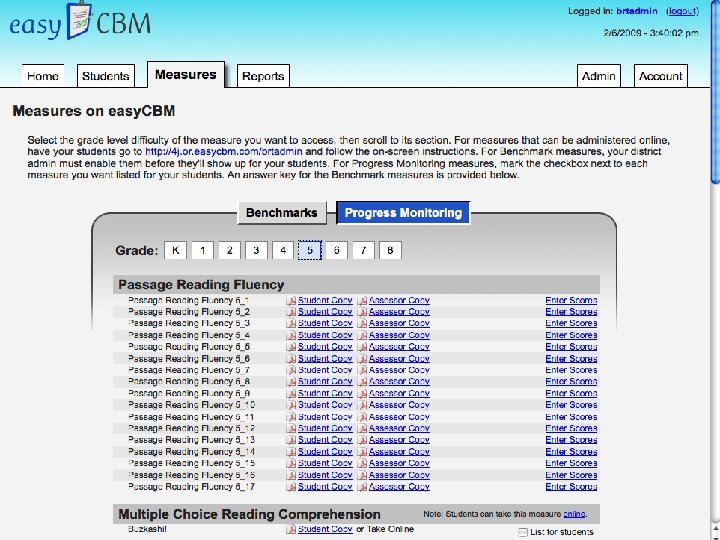The height and width of the screenshot is (540, 720).
Task: Open Enter Scores for Fluency 5_1
Action: click(571, 300)
